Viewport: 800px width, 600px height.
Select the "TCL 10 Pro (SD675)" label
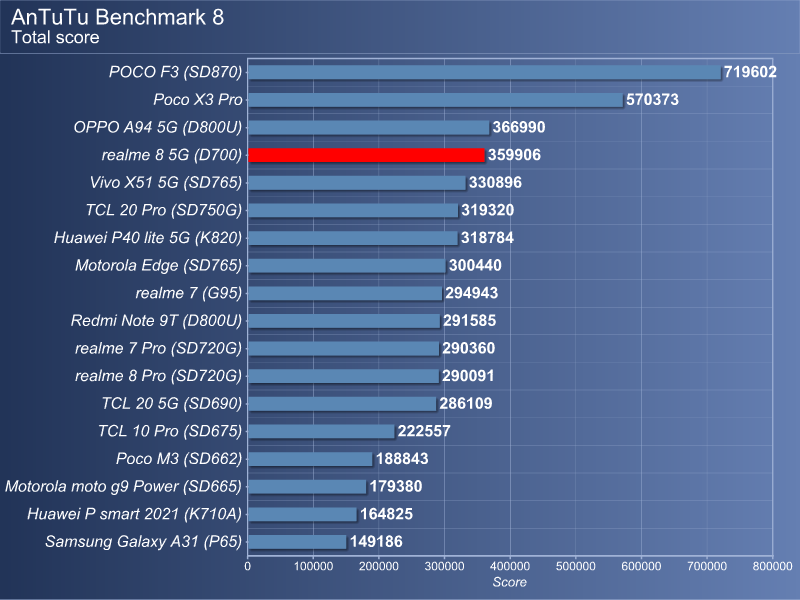point(170,431)
